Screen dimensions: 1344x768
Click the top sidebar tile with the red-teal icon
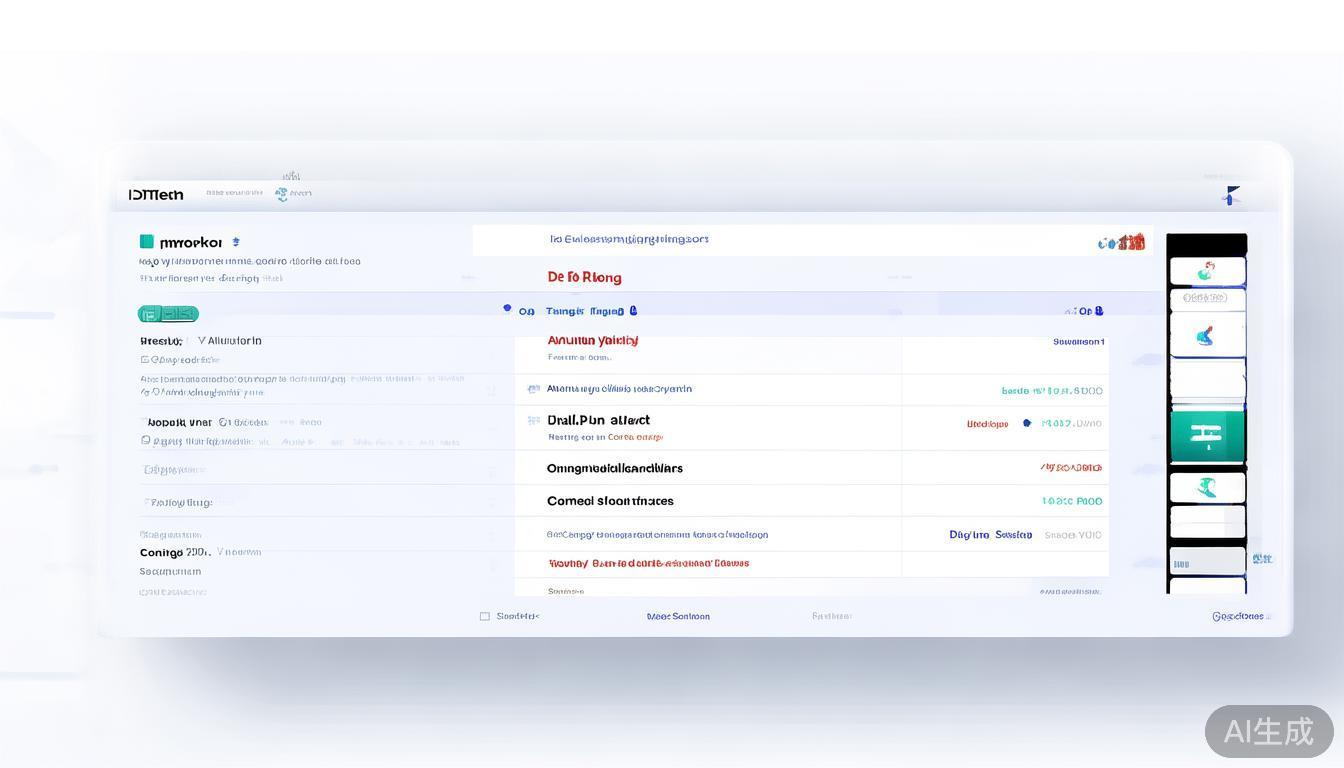(1207, 271)
